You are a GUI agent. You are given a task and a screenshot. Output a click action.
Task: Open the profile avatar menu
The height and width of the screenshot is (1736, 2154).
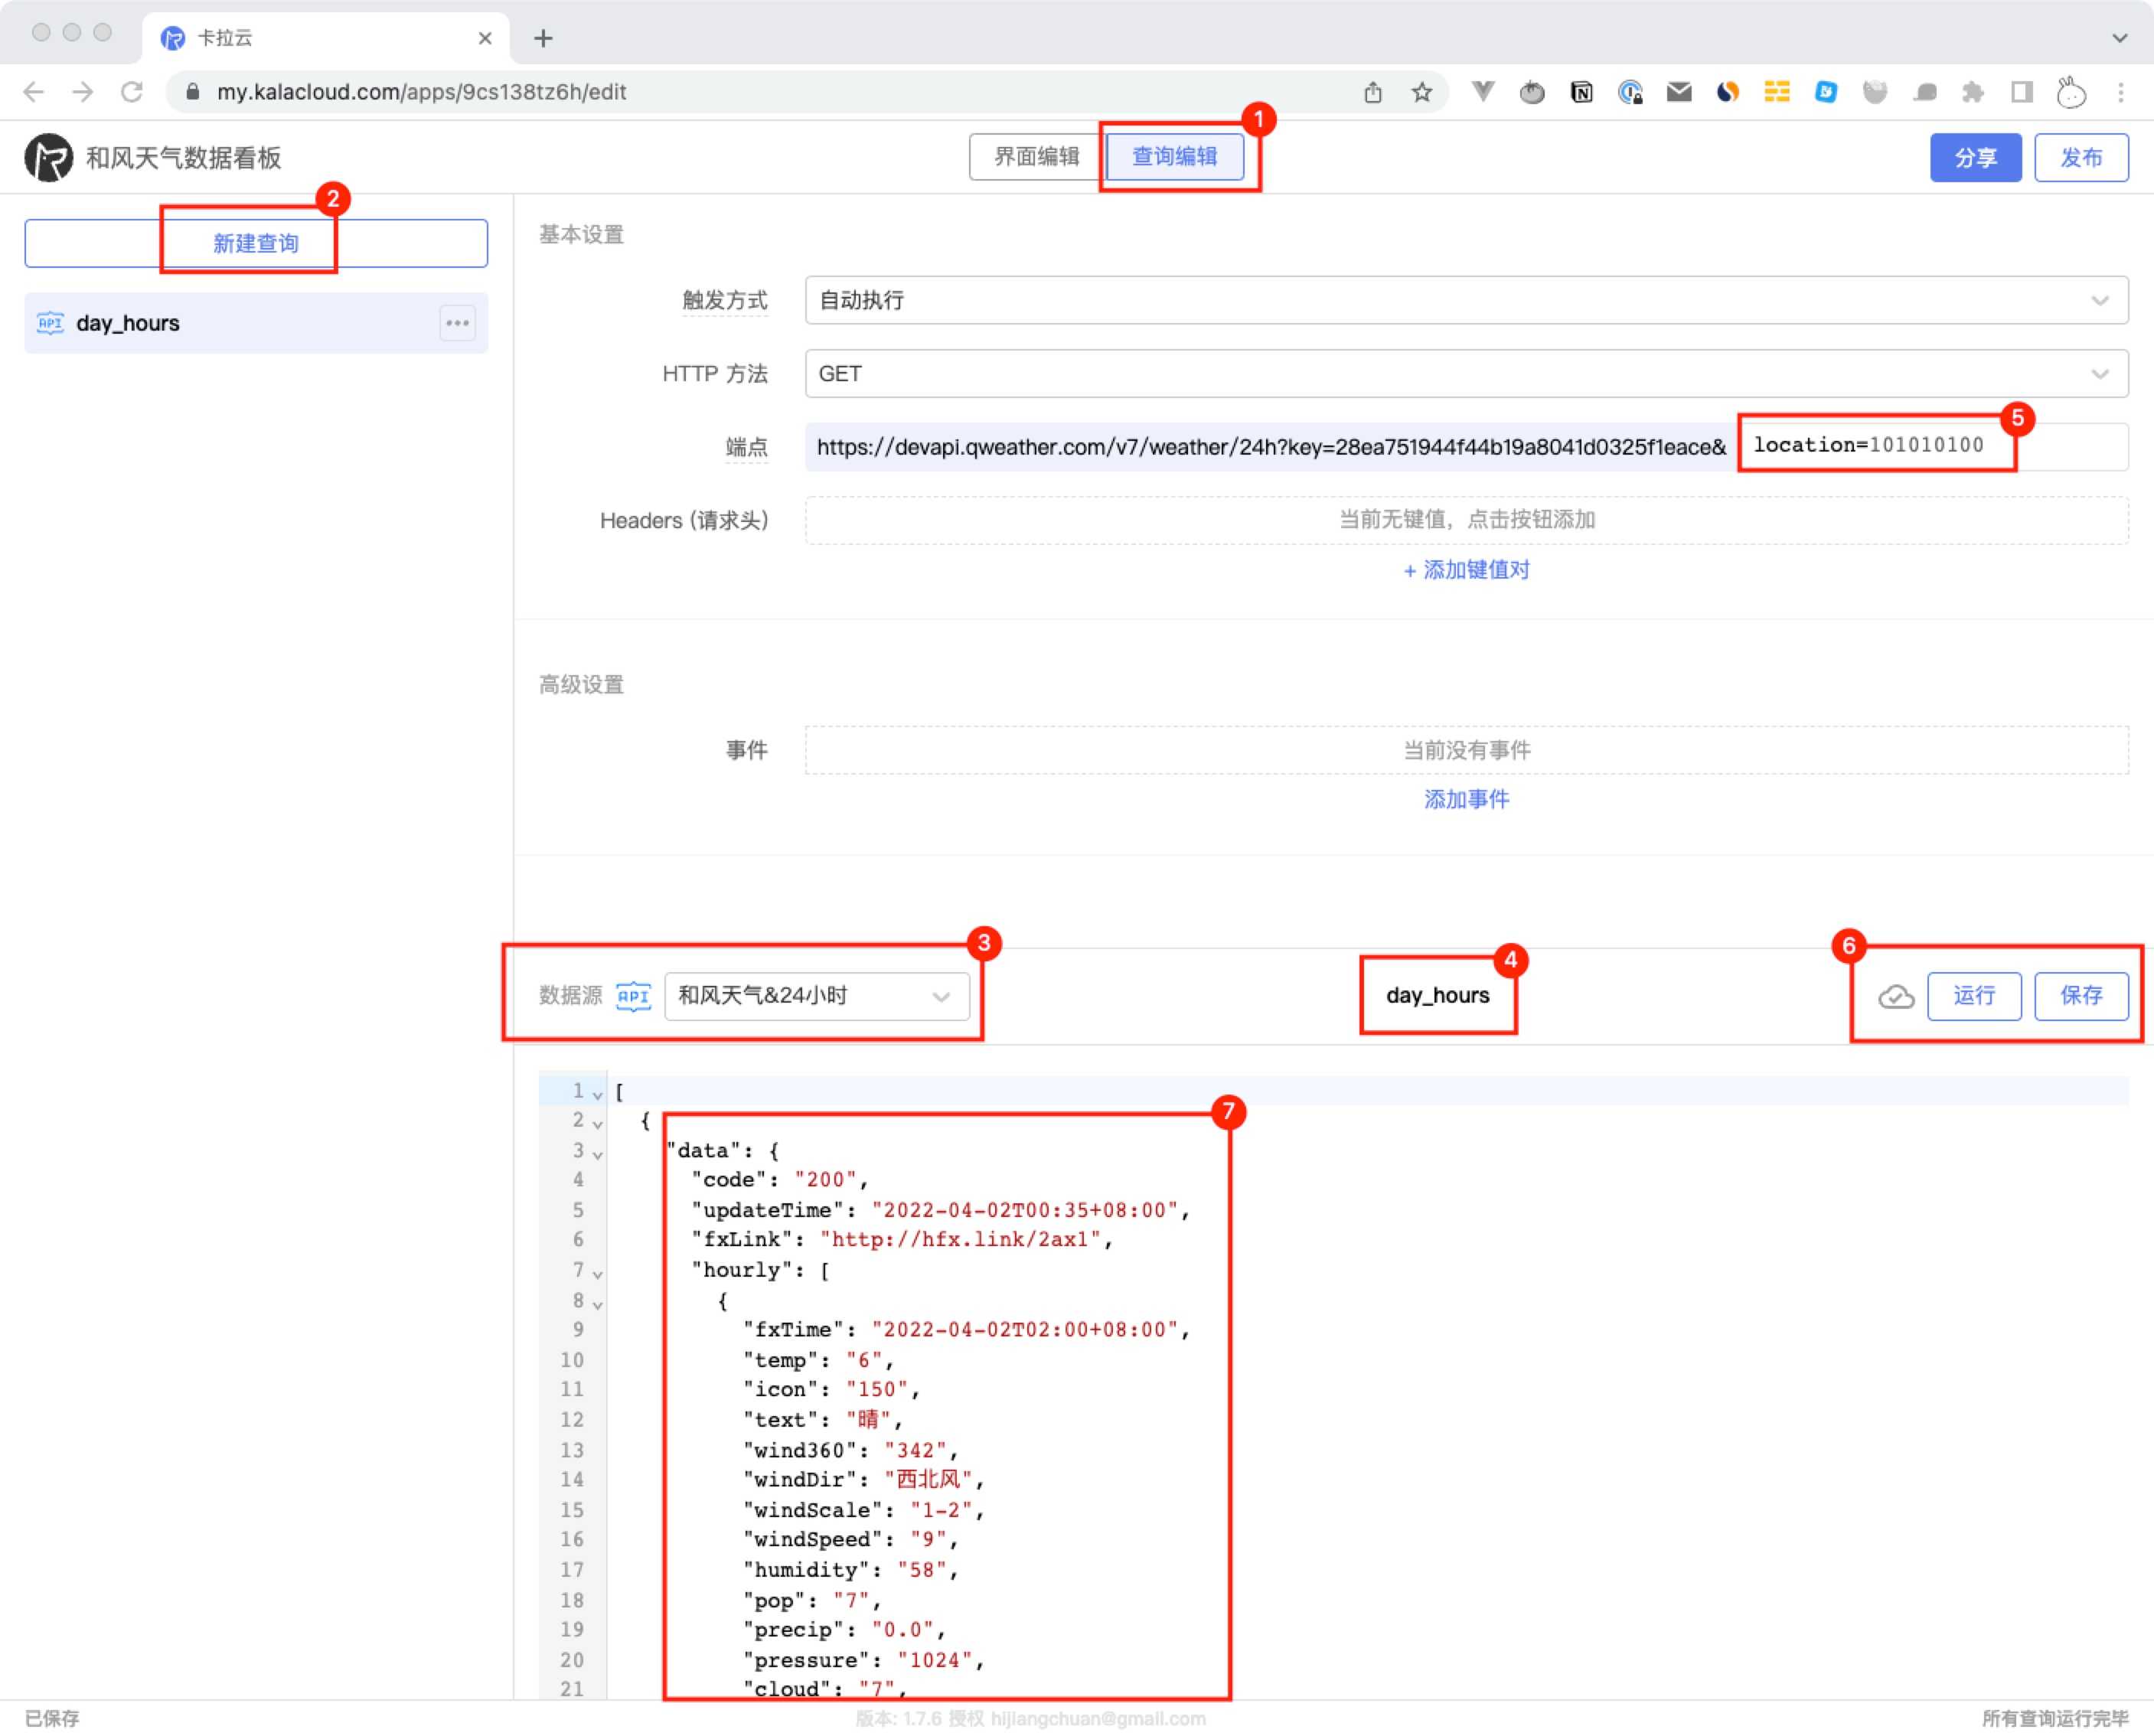coord(2071,92)
